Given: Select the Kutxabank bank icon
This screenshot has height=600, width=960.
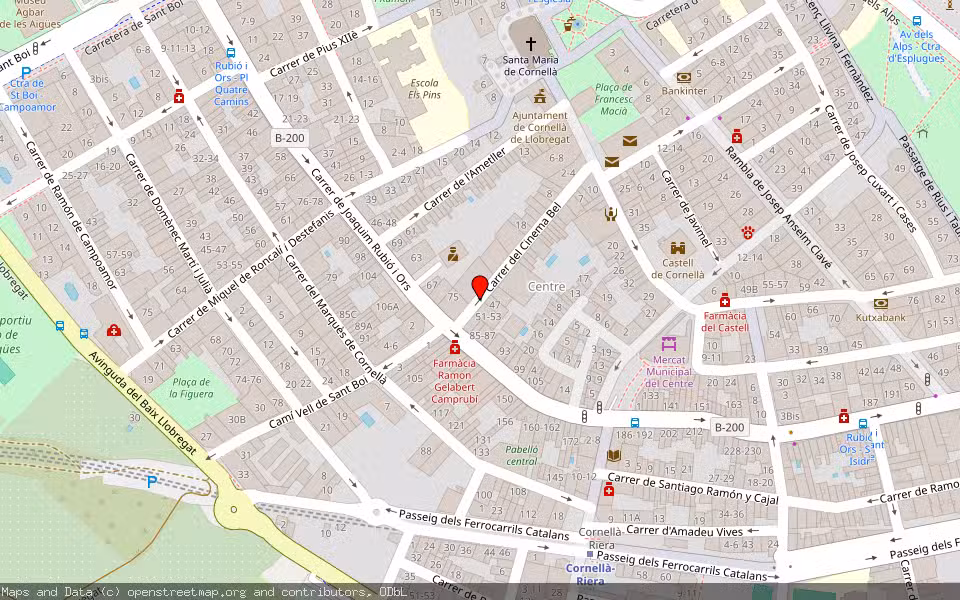Looking at the screenshot, I should coord(880,302).
